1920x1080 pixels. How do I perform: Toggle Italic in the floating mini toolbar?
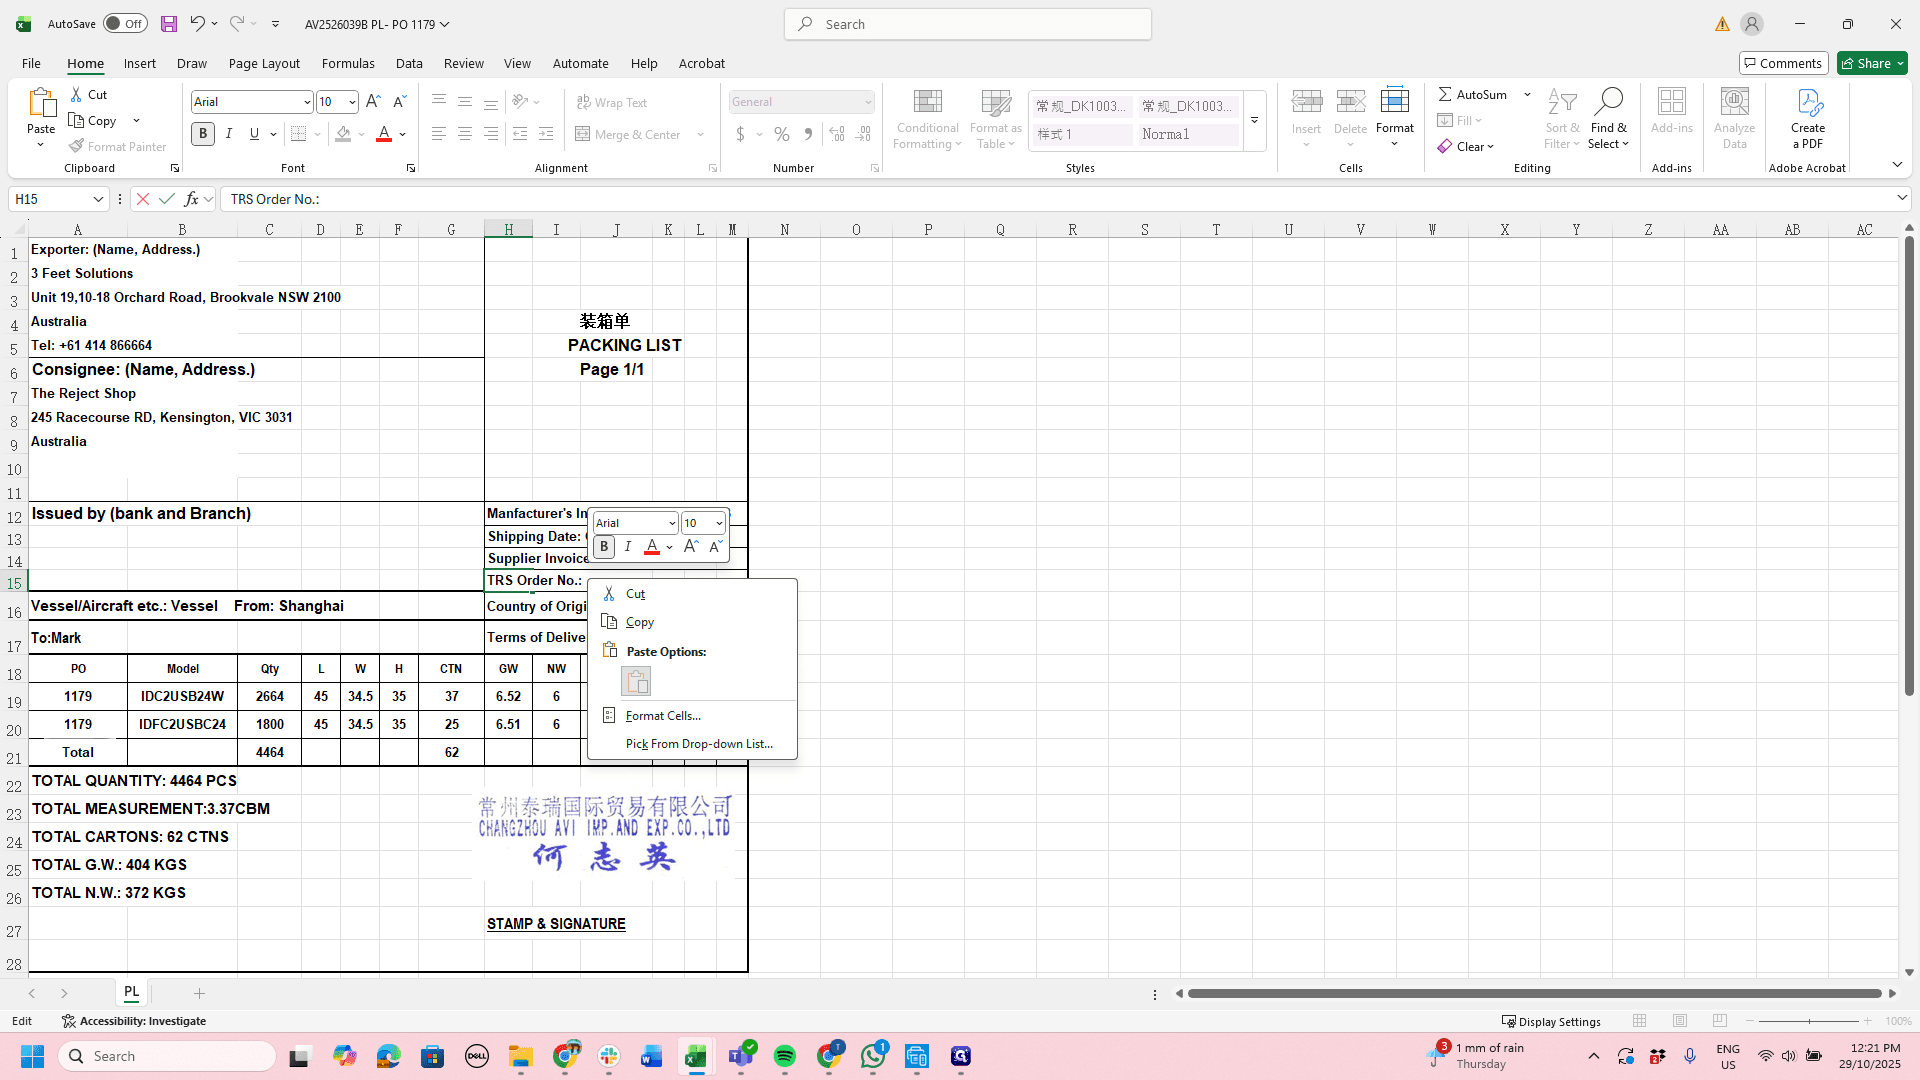click(x=628, y=547)
